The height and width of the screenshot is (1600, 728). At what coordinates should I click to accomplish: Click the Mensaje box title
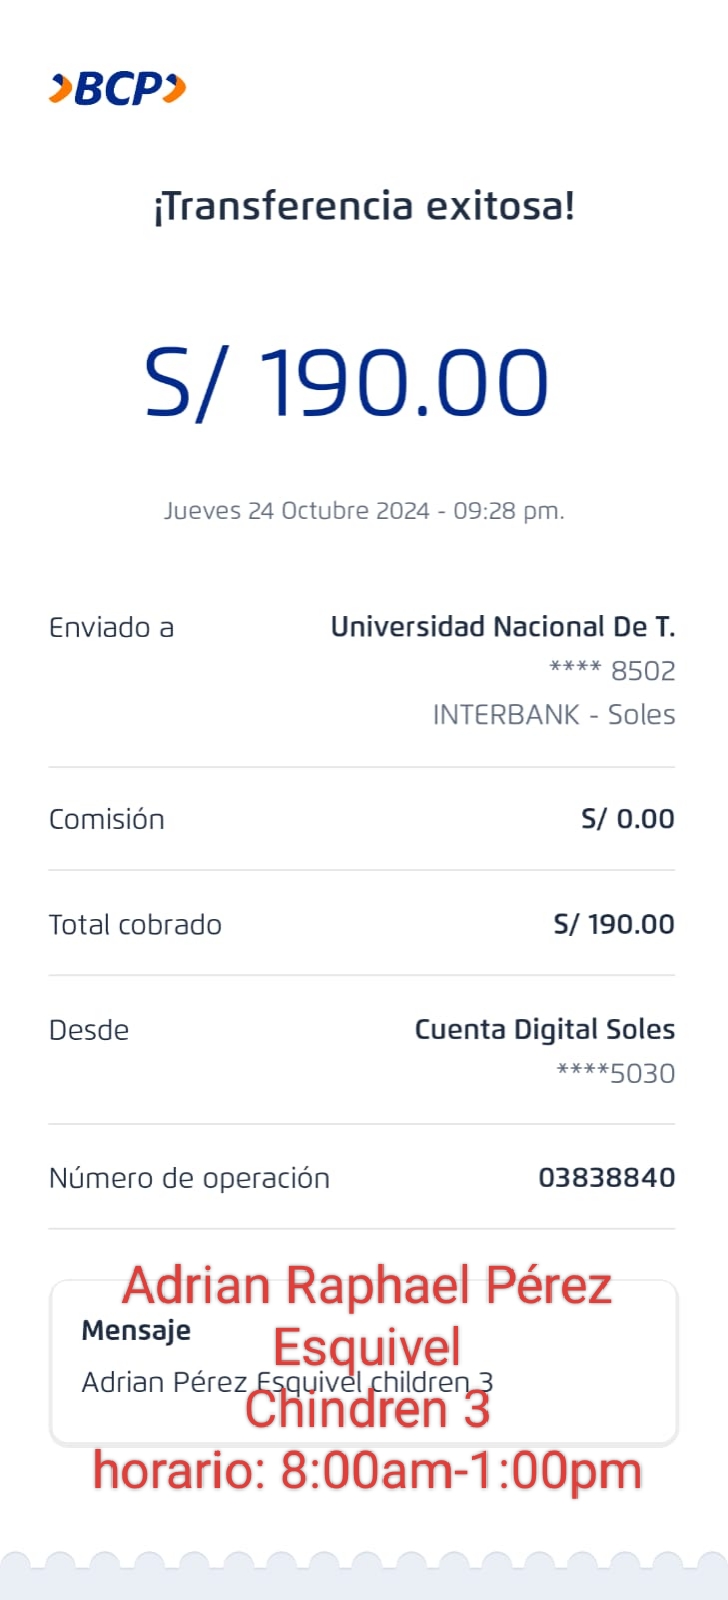[136, 1331]
